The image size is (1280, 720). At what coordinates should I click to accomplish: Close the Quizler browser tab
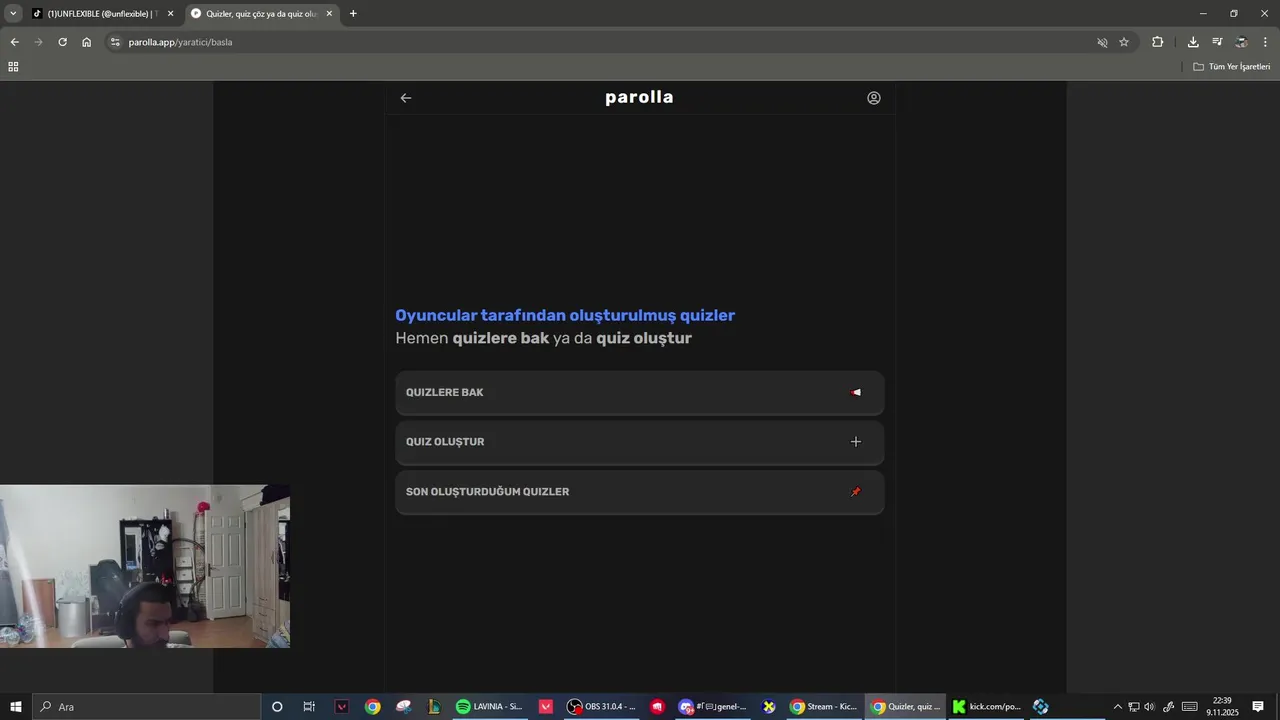tap(329, 14)
